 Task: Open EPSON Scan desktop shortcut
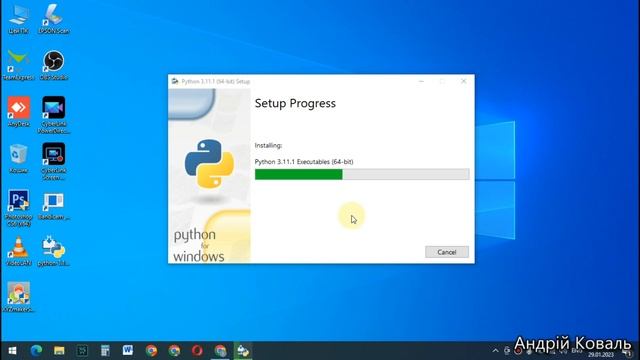coord(53,19)
